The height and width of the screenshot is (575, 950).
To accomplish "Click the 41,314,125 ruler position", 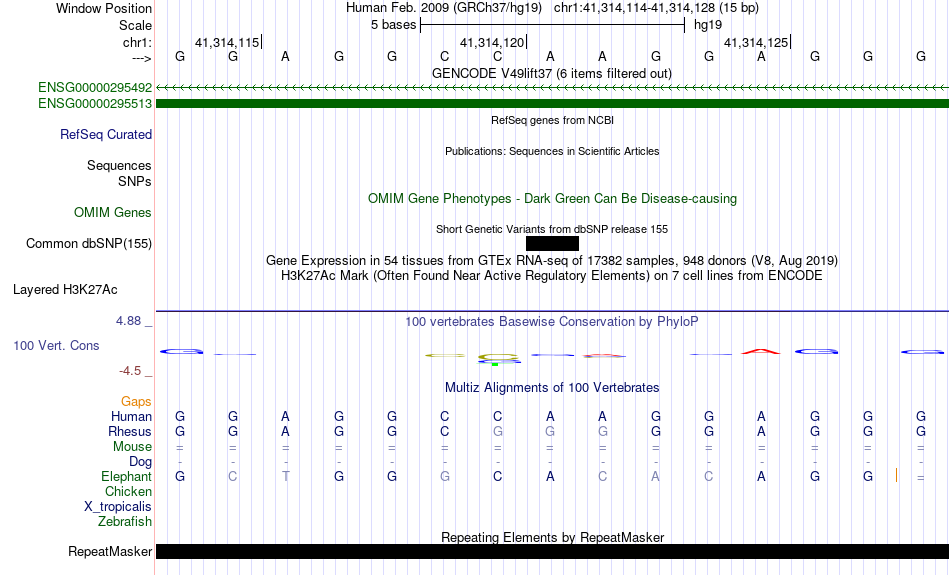I will (756, 42).
